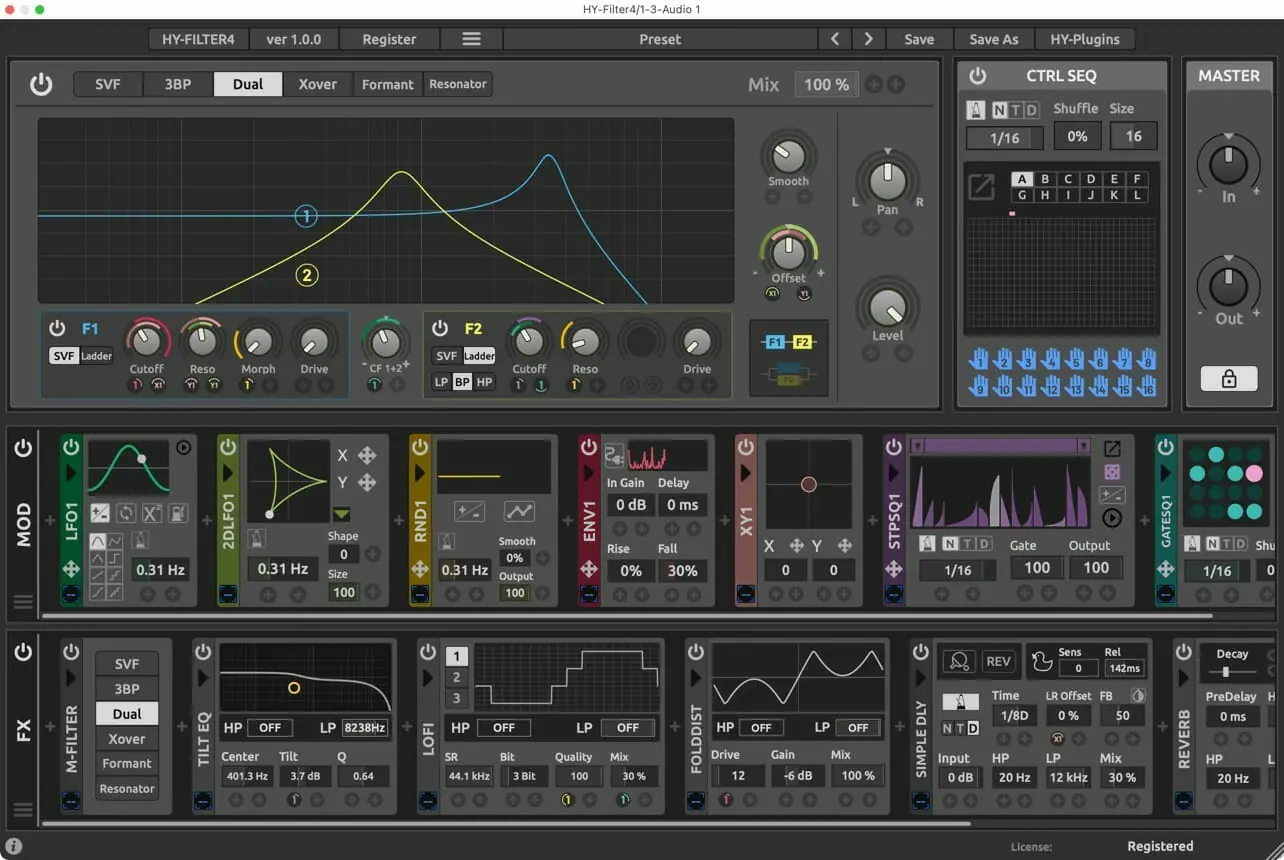Open the 1/16 rate selector in CTRL SEQ

click(1004, 137)
